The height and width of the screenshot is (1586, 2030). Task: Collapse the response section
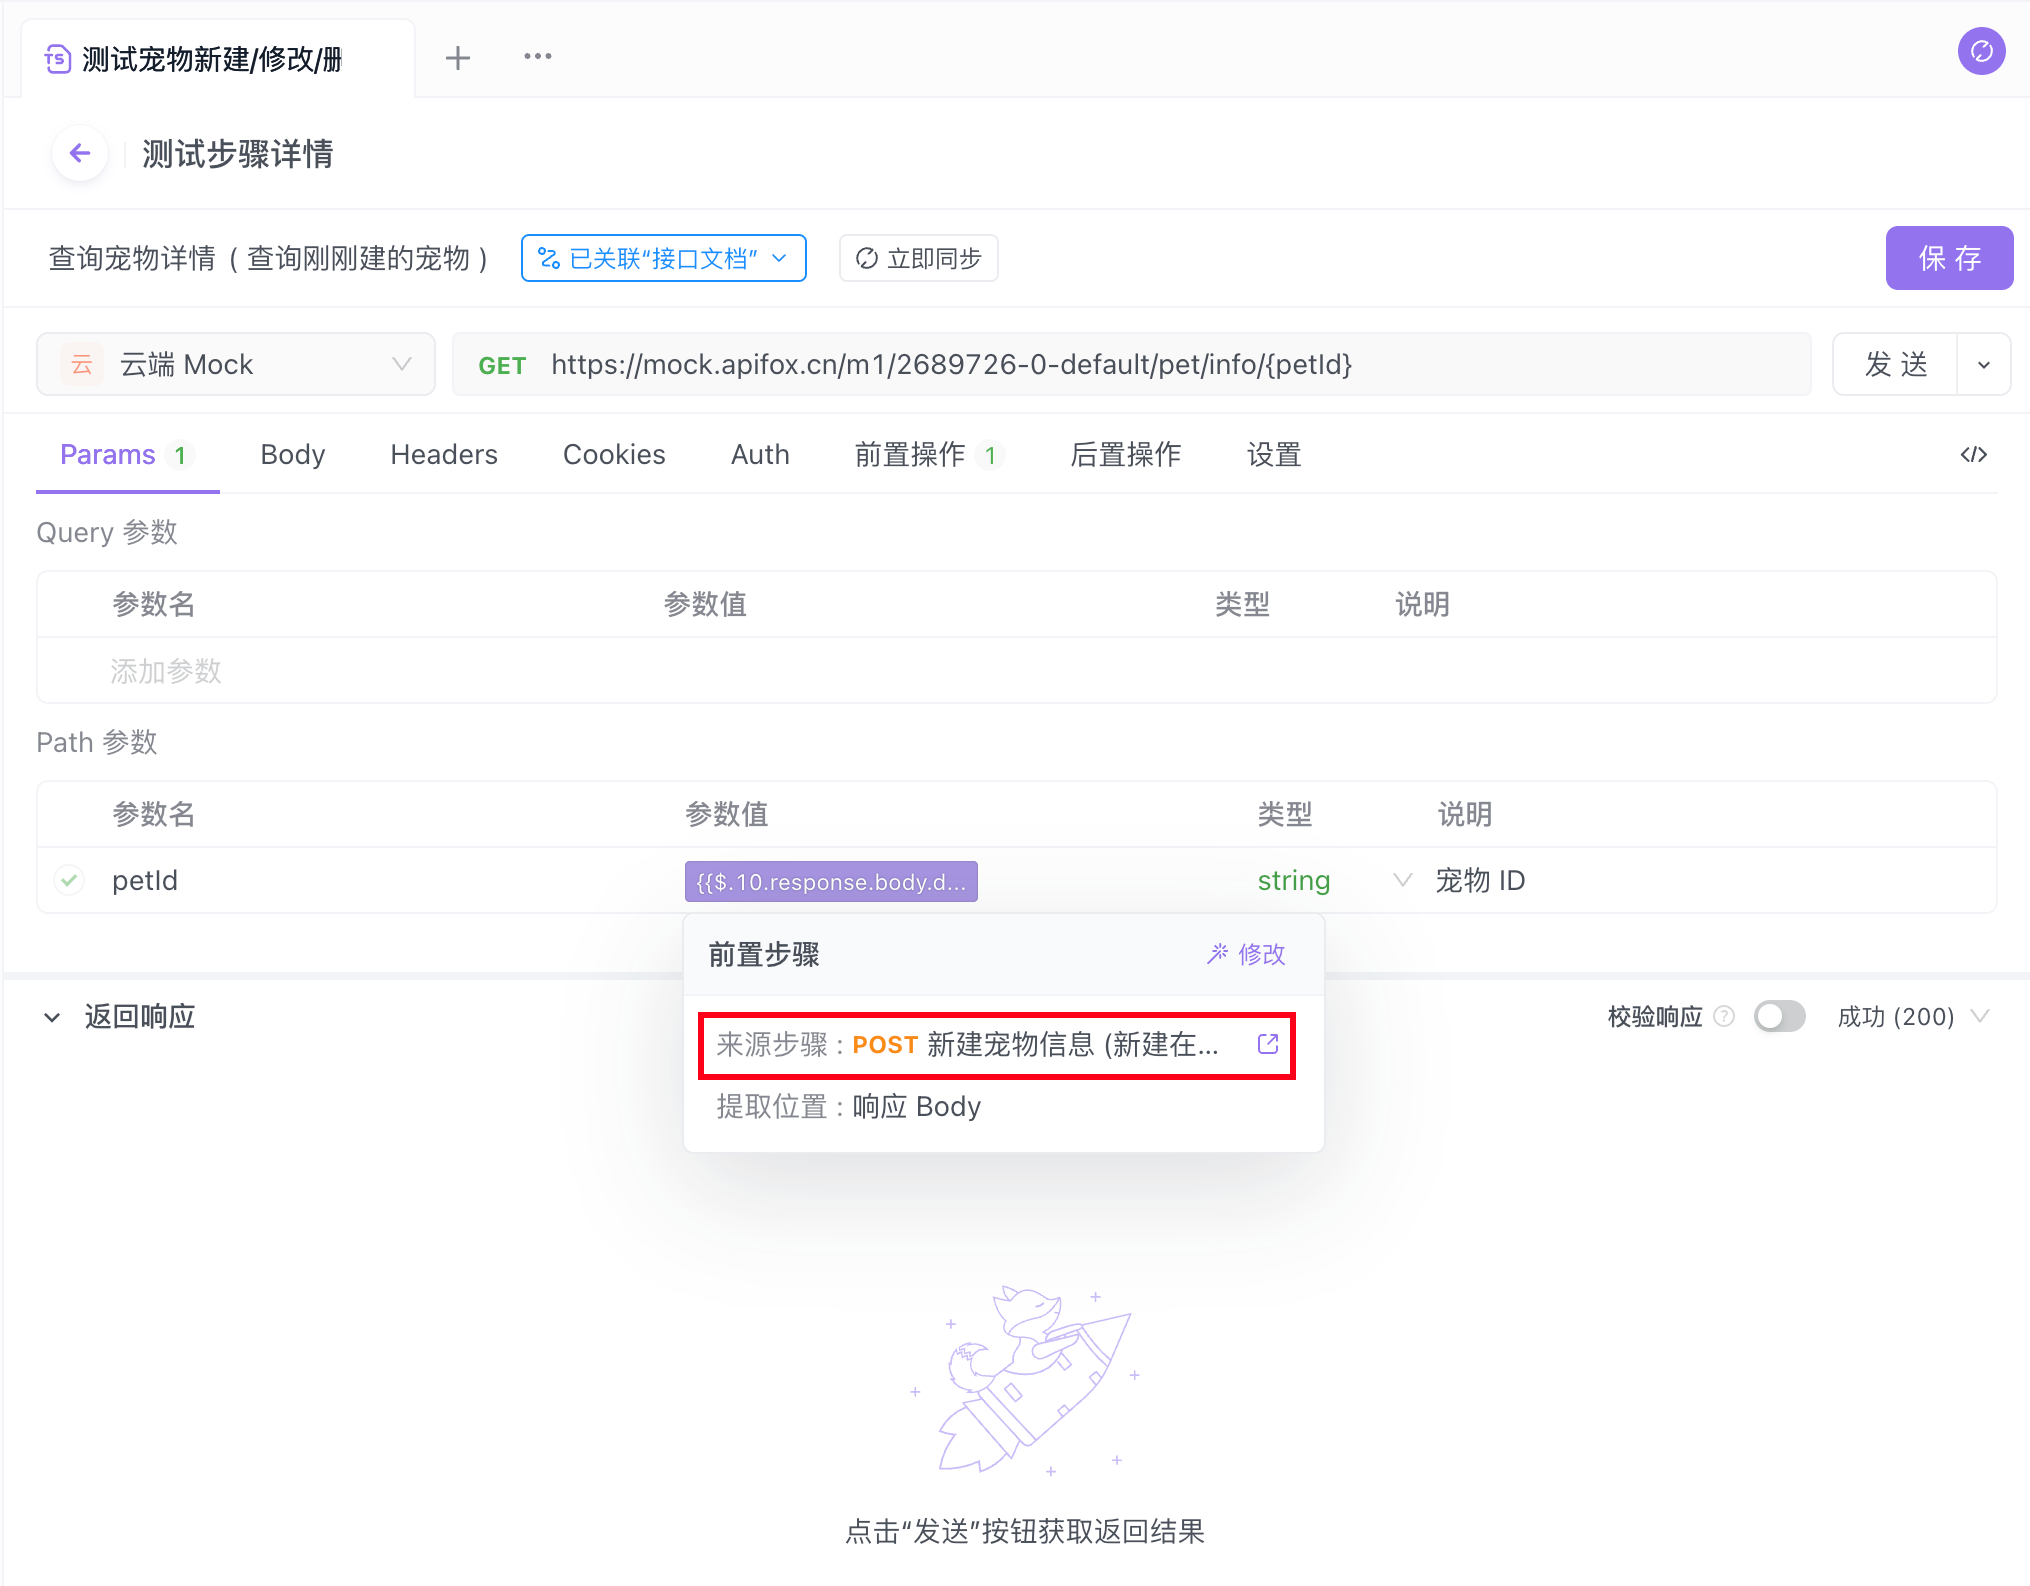click(x=52, y=1017)
